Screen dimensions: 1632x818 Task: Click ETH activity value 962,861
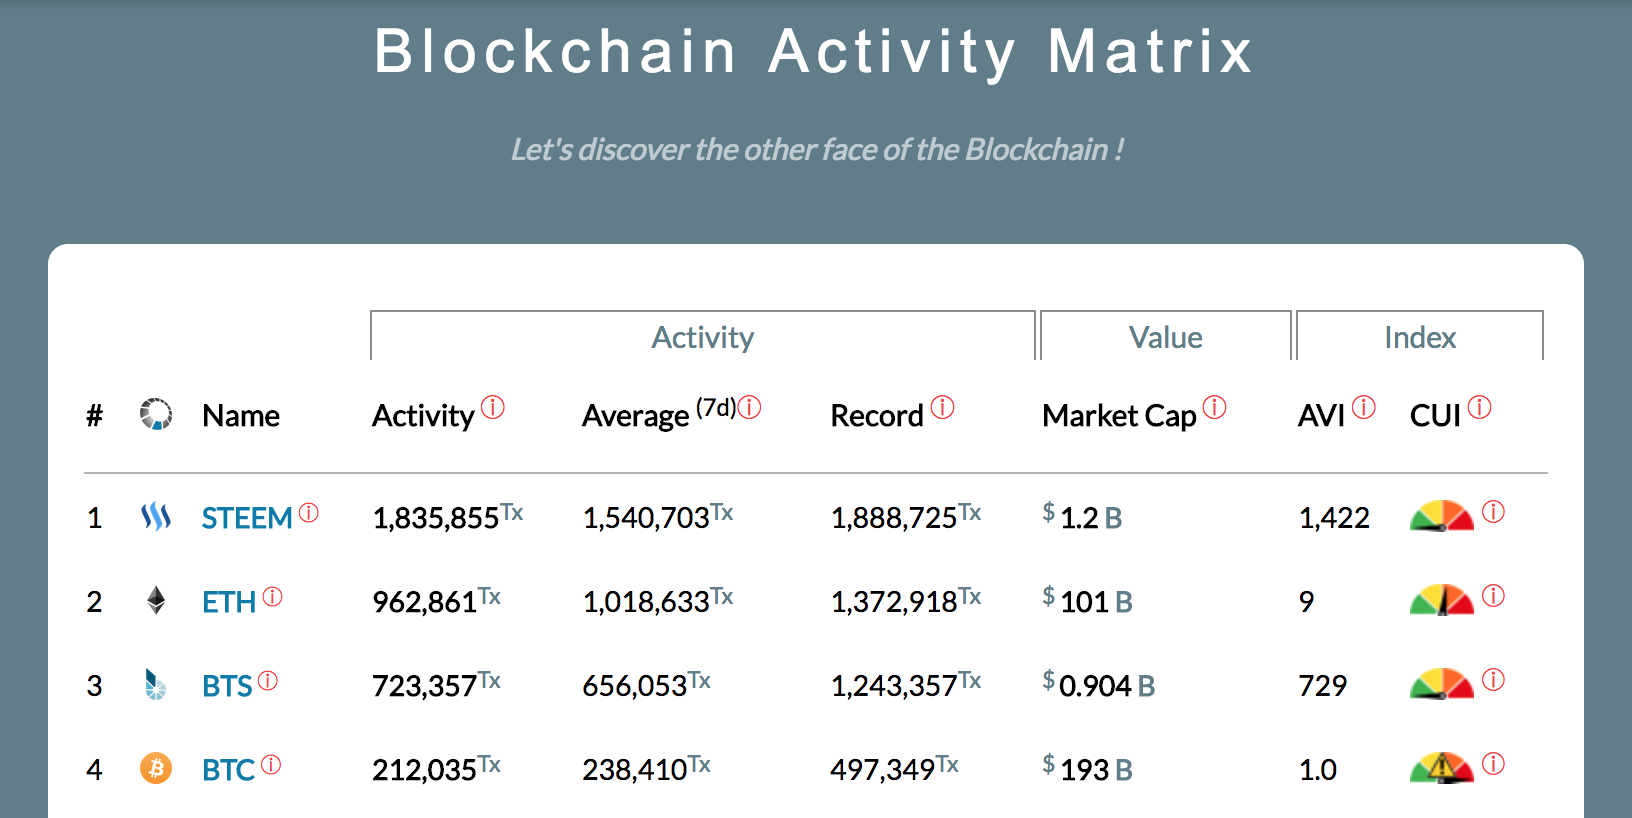(x=436, y=600)
